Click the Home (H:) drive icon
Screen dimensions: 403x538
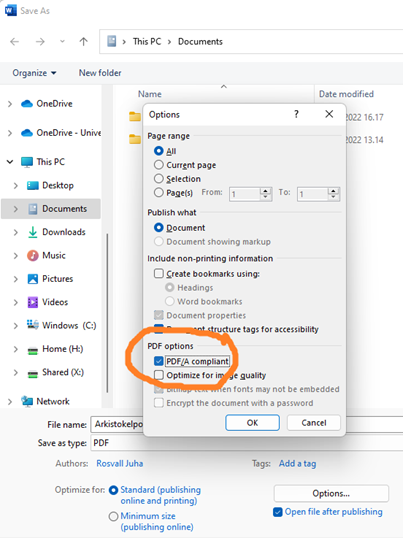point(33,350)
